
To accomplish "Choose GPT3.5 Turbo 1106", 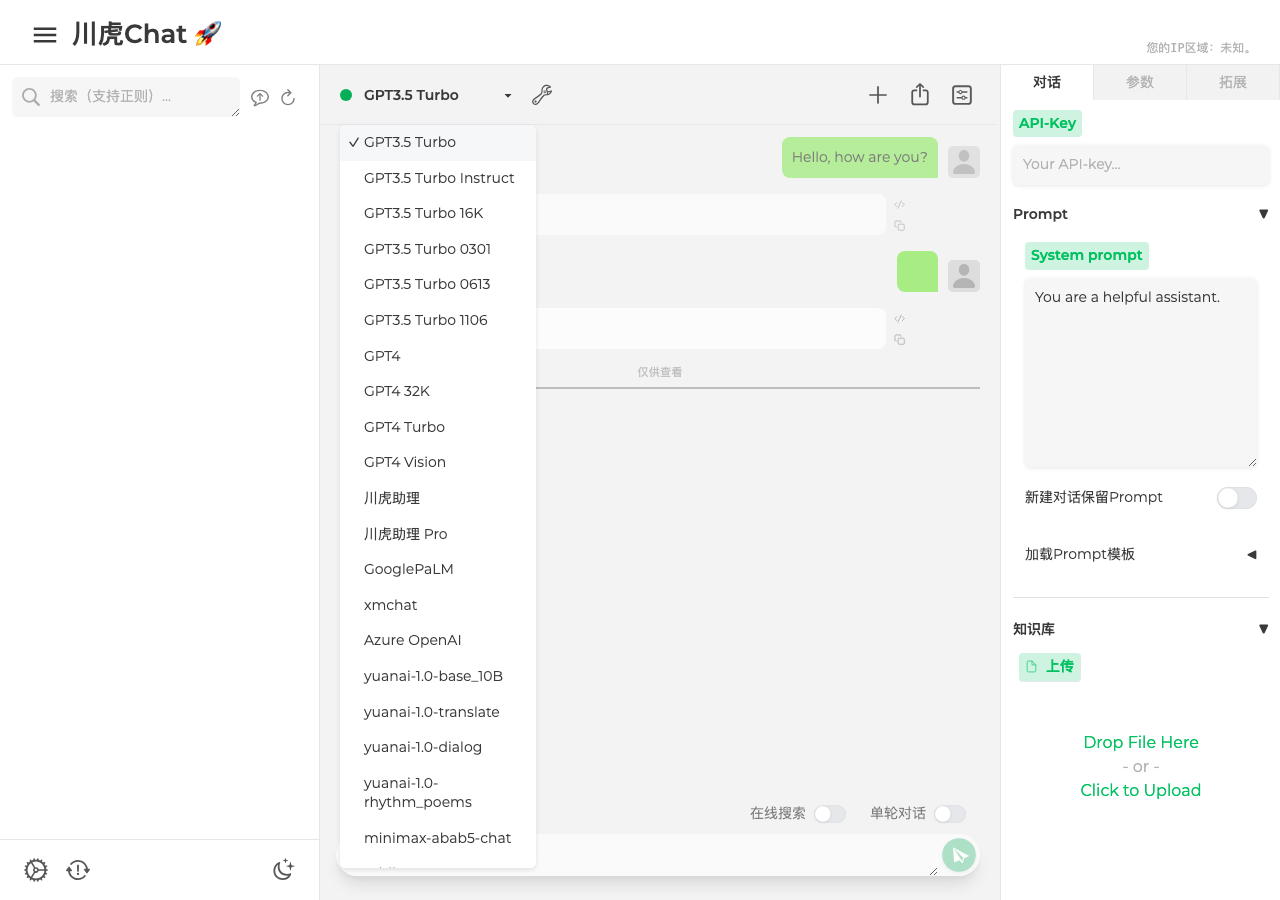I will [x=438, y=320].
